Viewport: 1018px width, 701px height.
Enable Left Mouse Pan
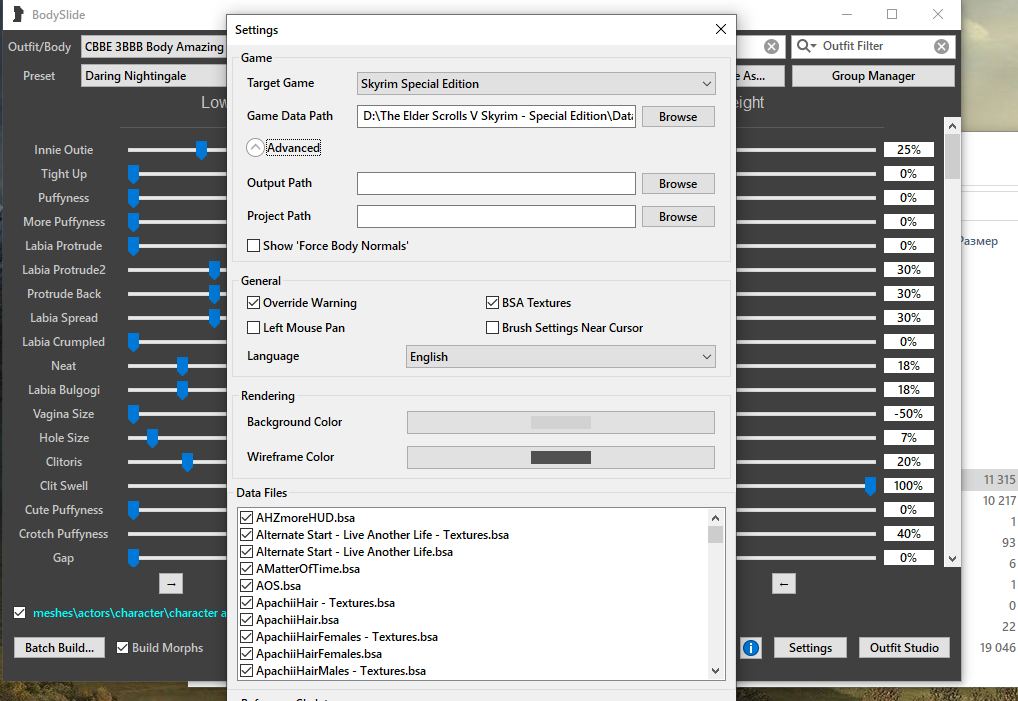pos(254,328)
